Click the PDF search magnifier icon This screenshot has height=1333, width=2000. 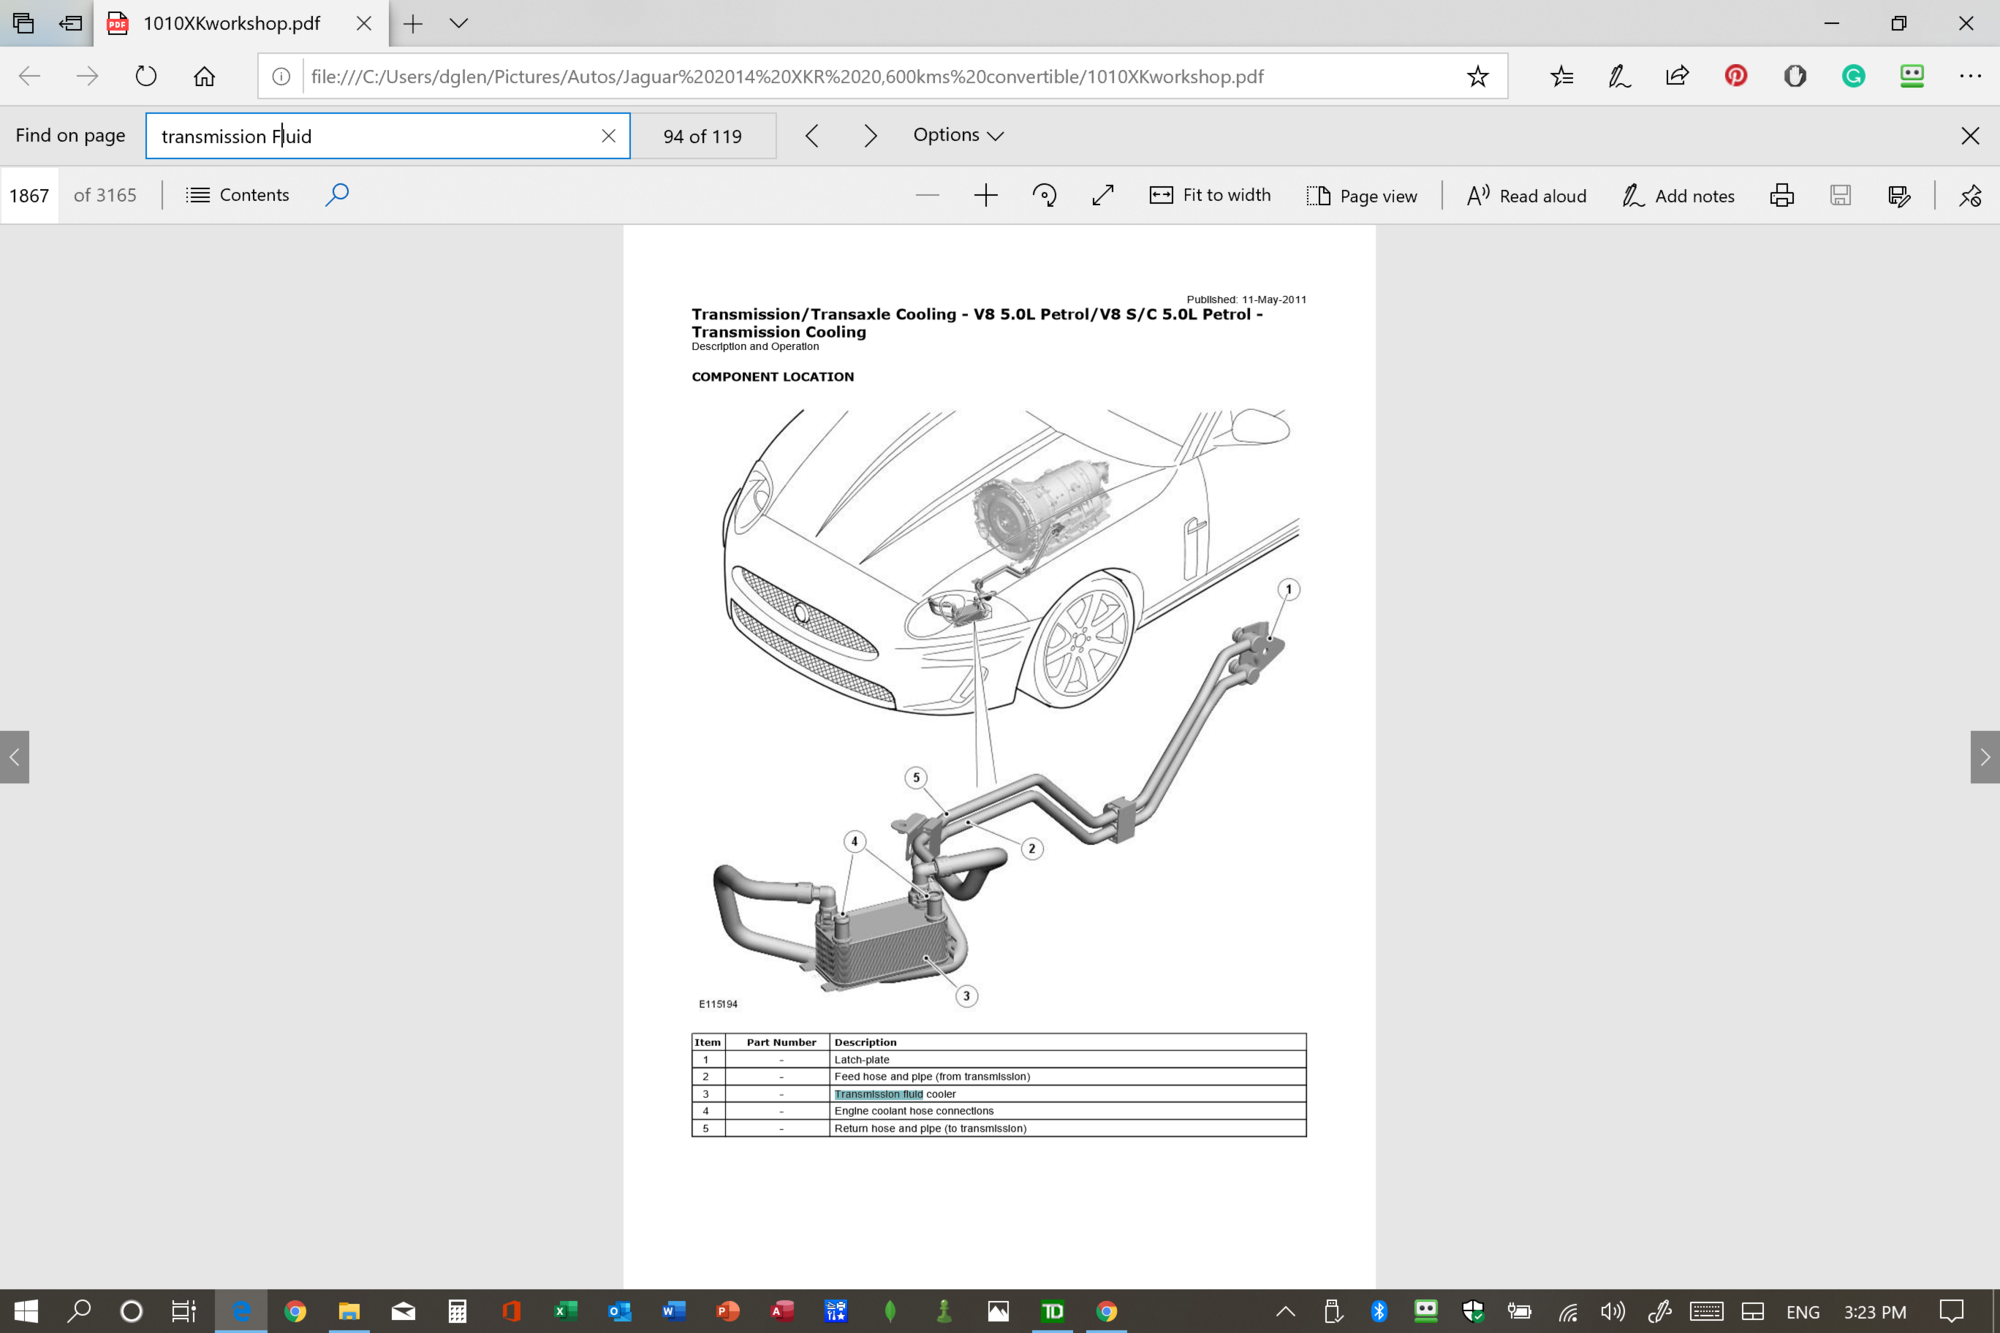click(x=337, y=194)
